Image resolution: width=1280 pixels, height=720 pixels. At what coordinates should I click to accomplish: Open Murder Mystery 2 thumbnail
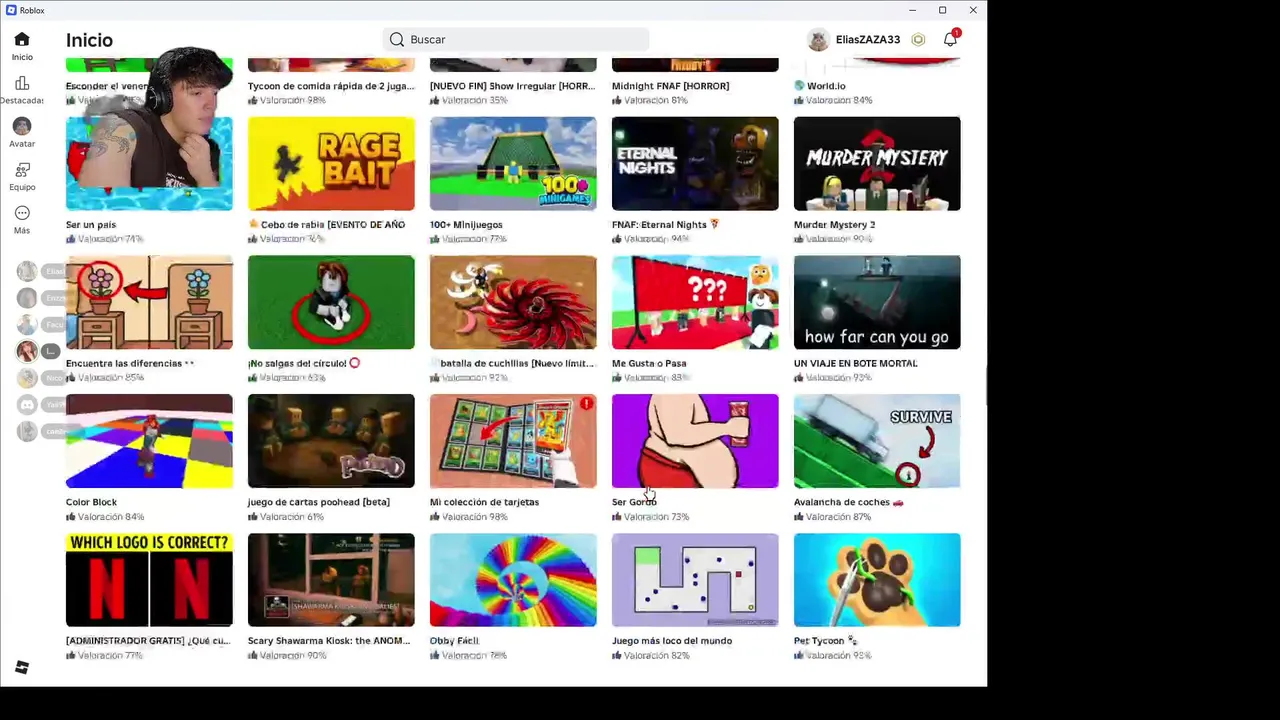[877, 163]
